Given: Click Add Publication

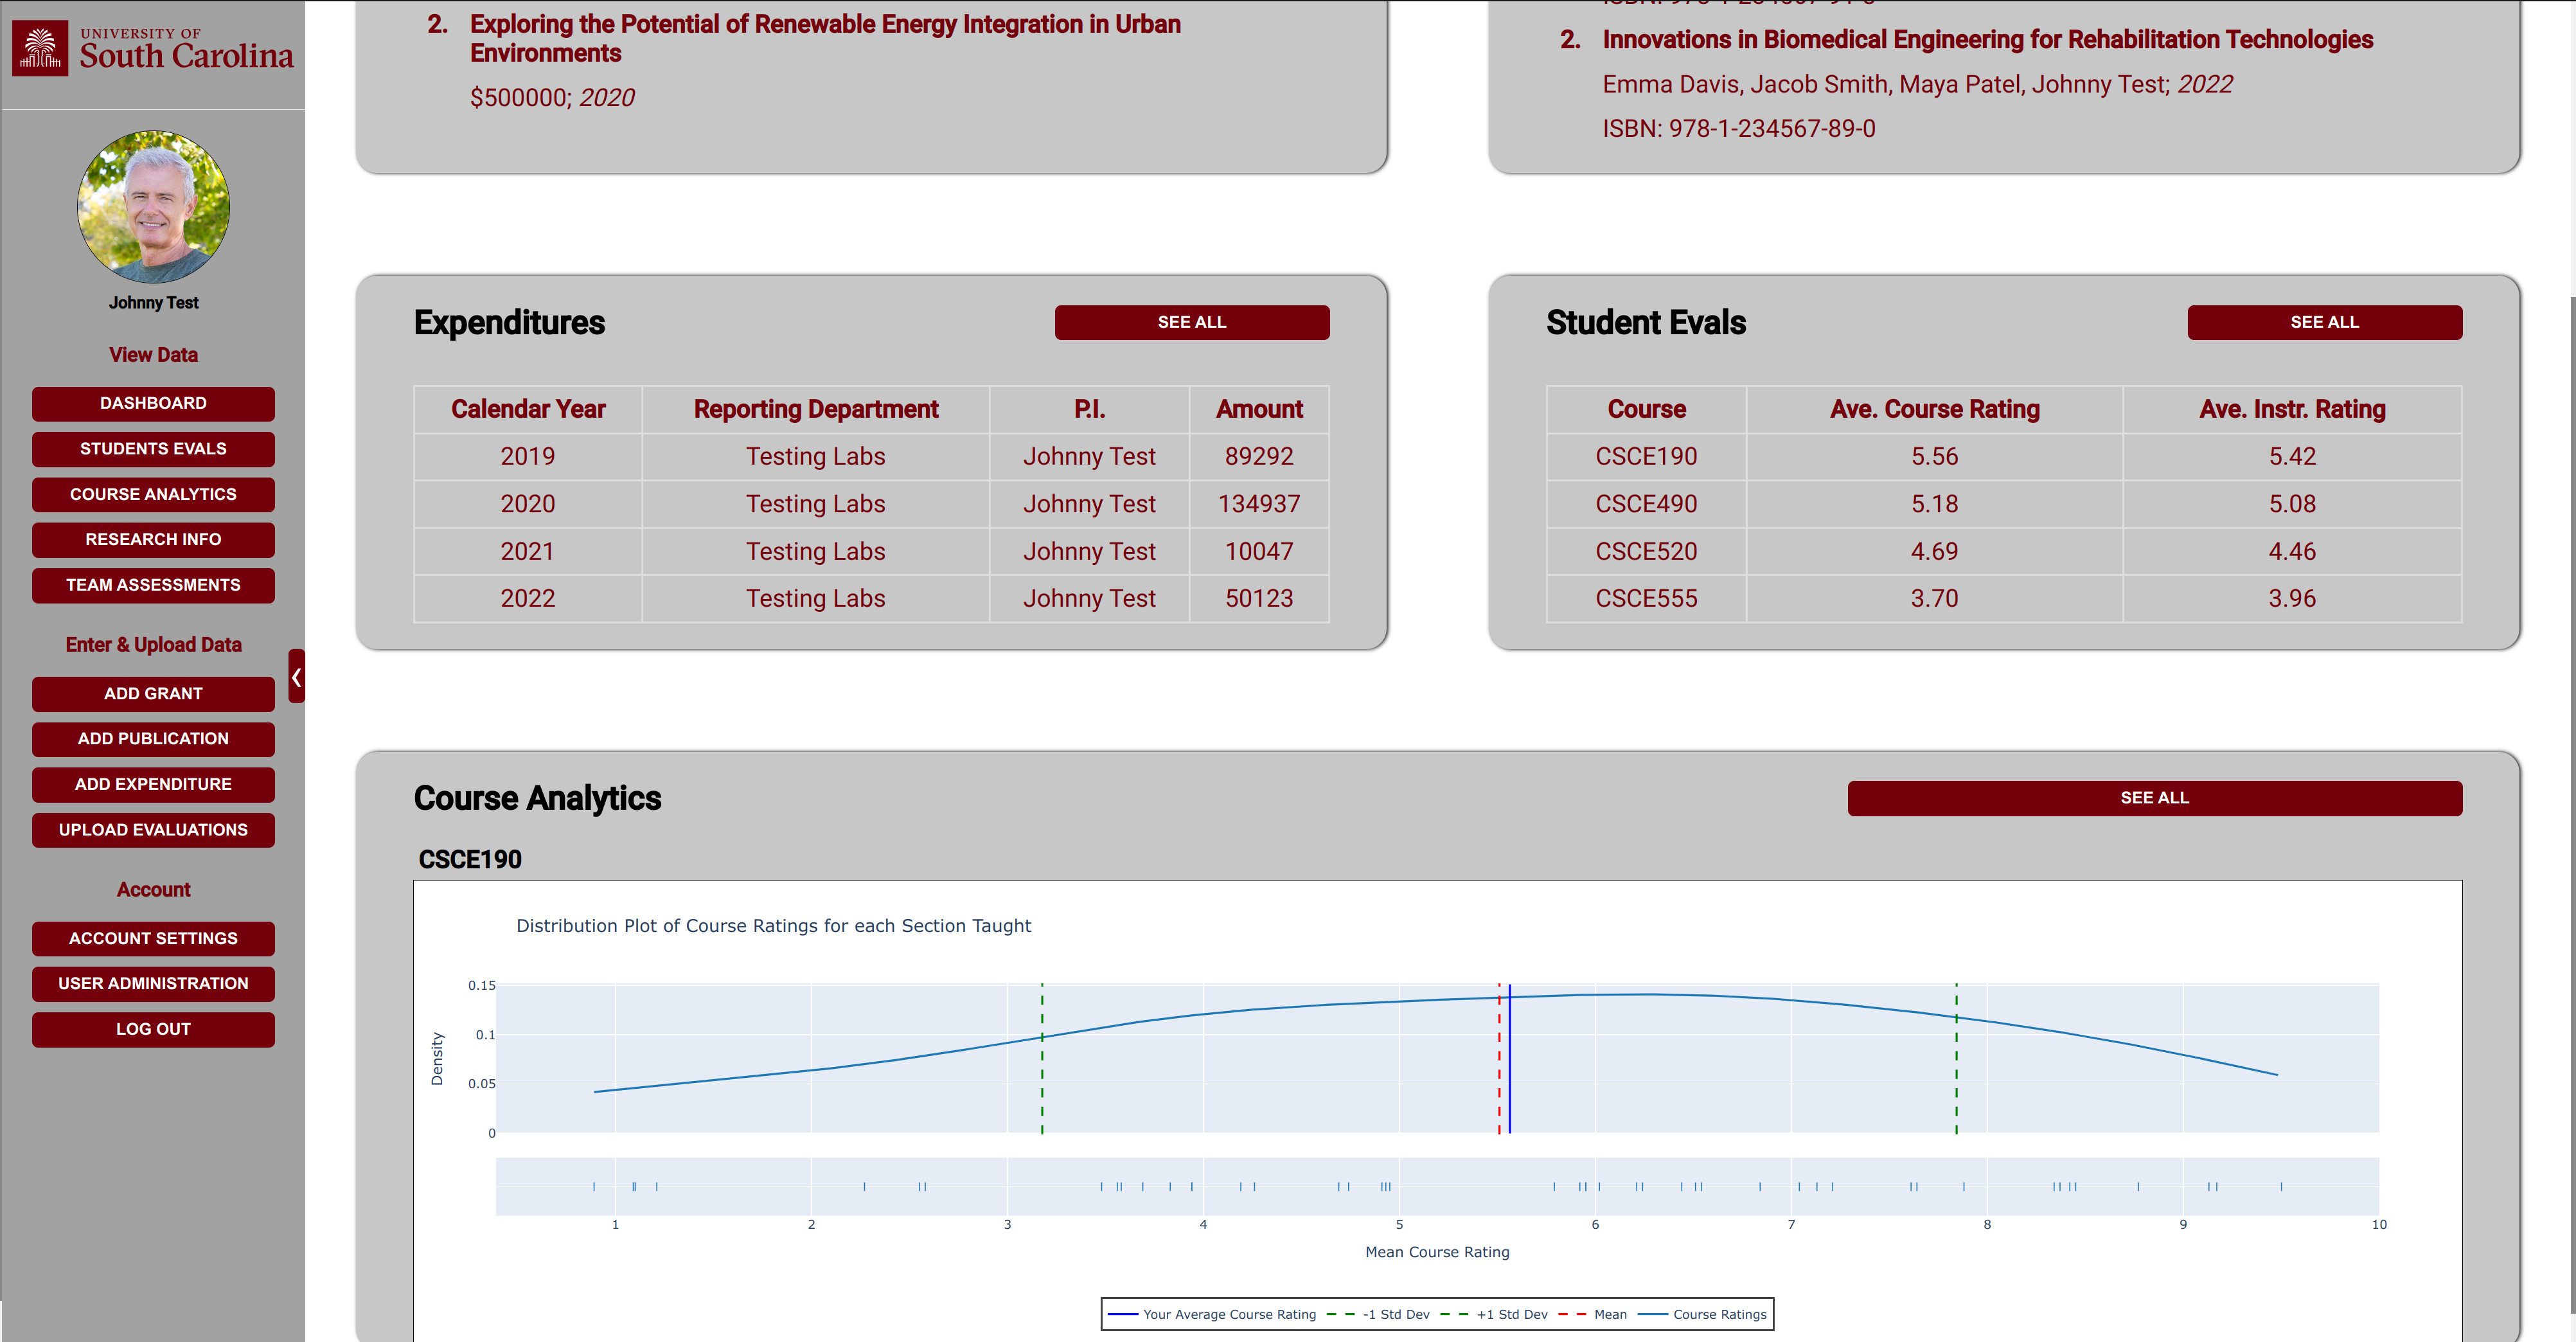Looking at the screenshot, I should (152, 739).
